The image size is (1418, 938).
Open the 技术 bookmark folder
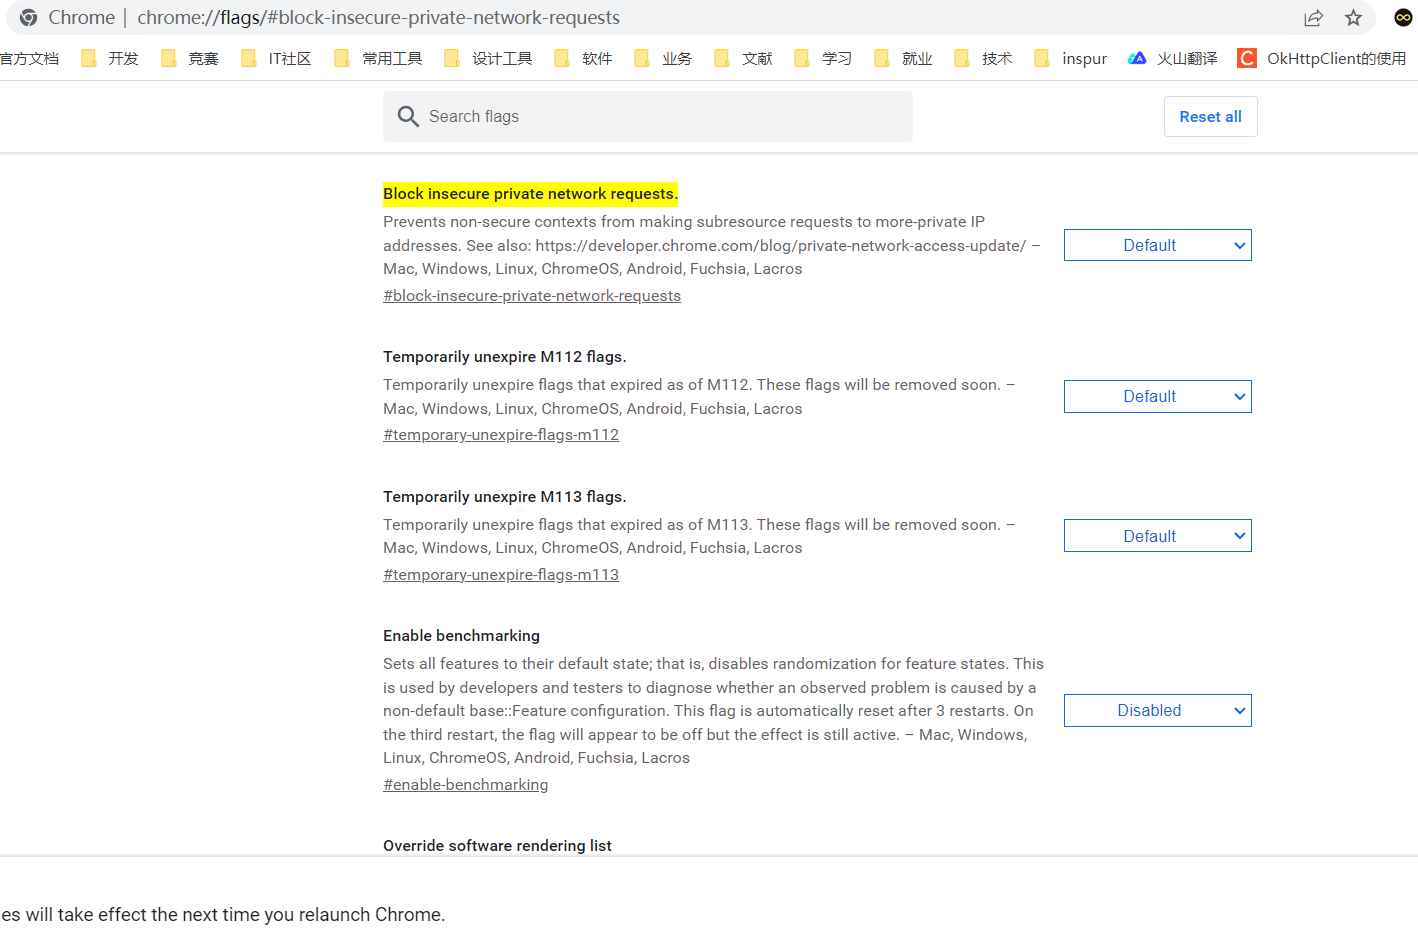tap(983, 58)
